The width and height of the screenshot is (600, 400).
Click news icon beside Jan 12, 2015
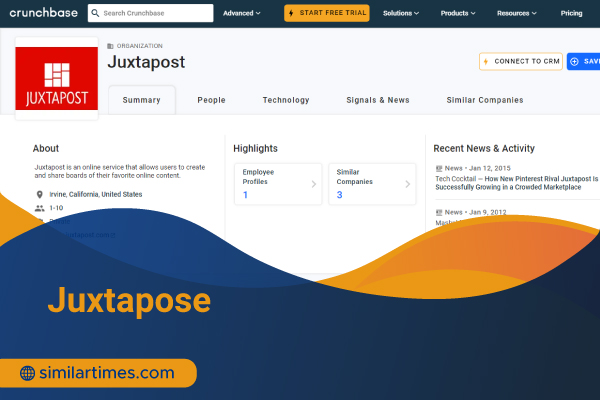439,168
